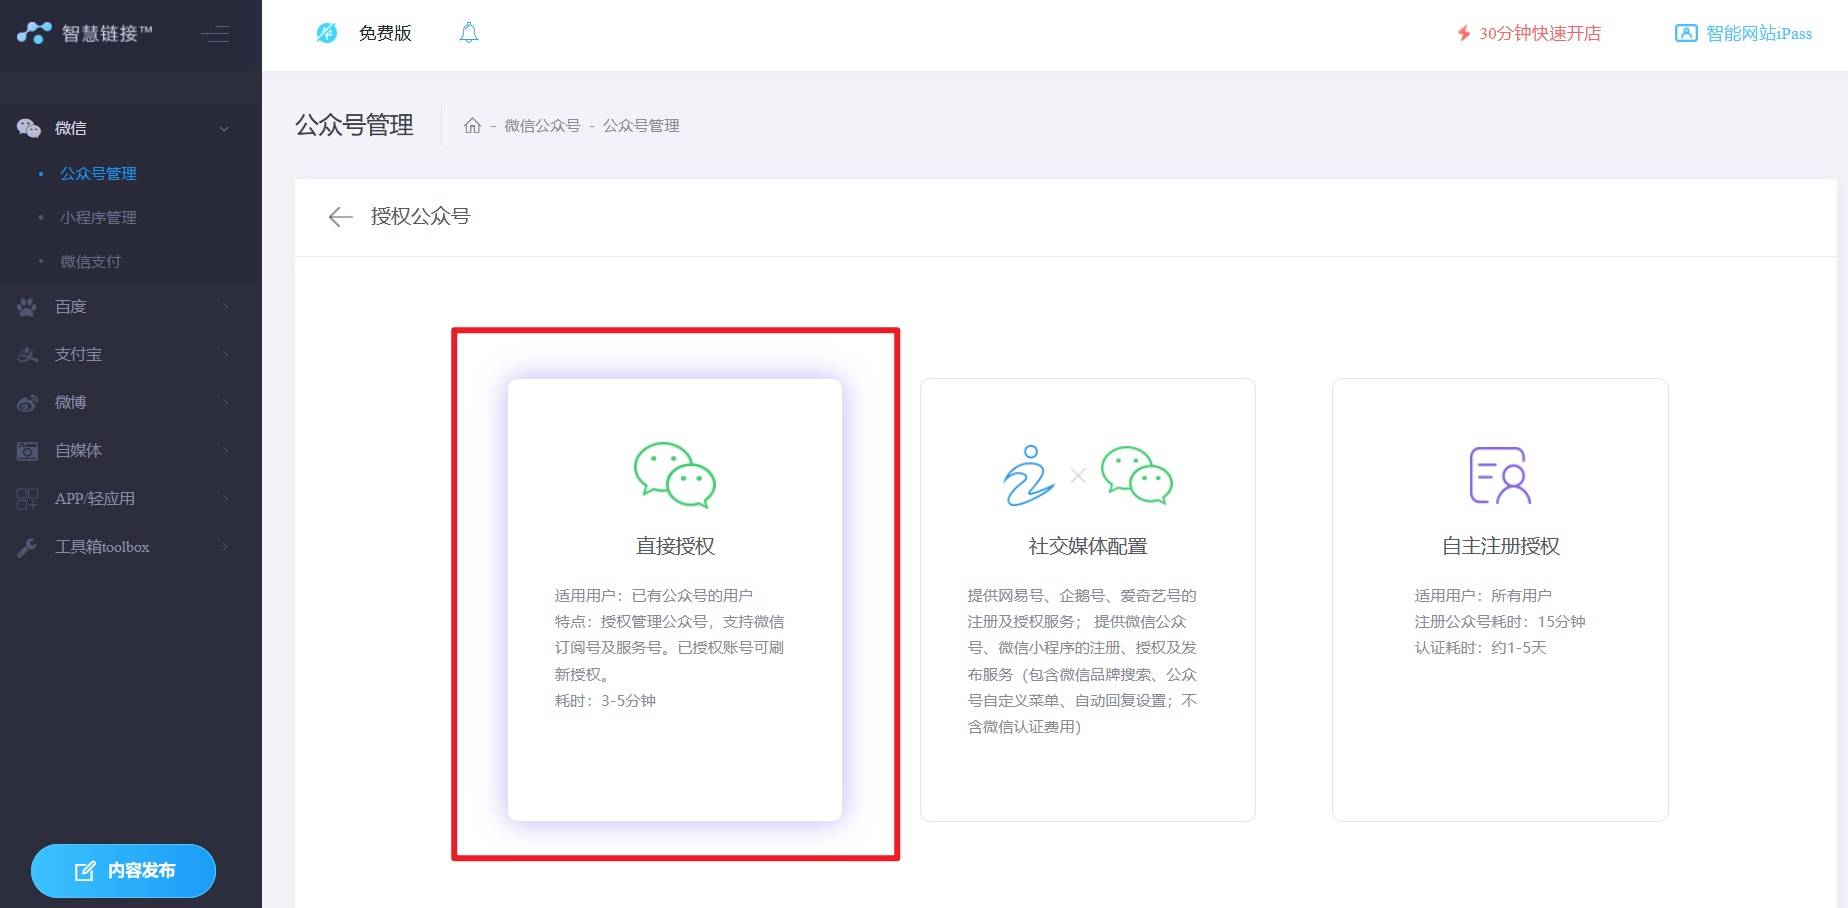The width and height of the screenshot is (1848, 908).
Task: Click the 自主注册授权 profile icon
Action: tap(1500, 475)
